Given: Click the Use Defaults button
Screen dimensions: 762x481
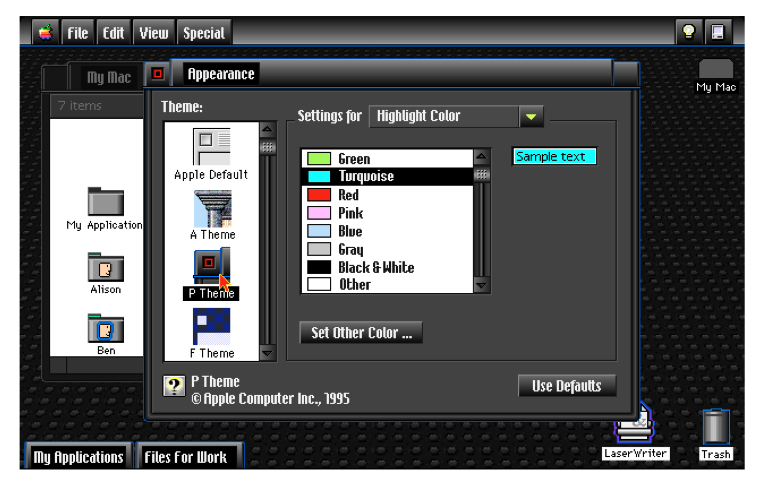Looking at the screenshot, I should coord(567,386).
